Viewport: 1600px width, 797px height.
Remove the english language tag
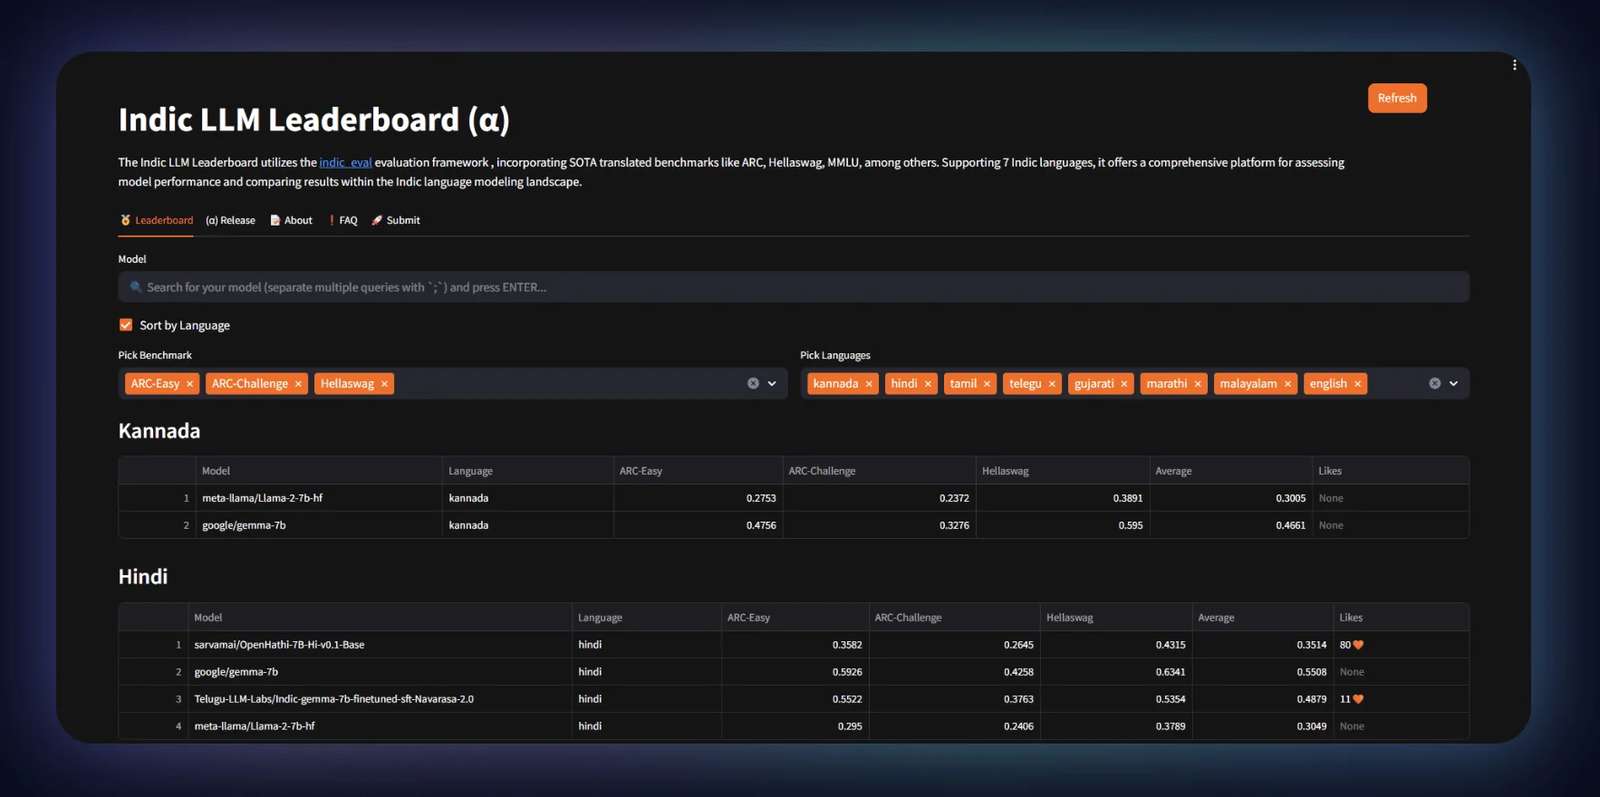tap(1358, 384)
